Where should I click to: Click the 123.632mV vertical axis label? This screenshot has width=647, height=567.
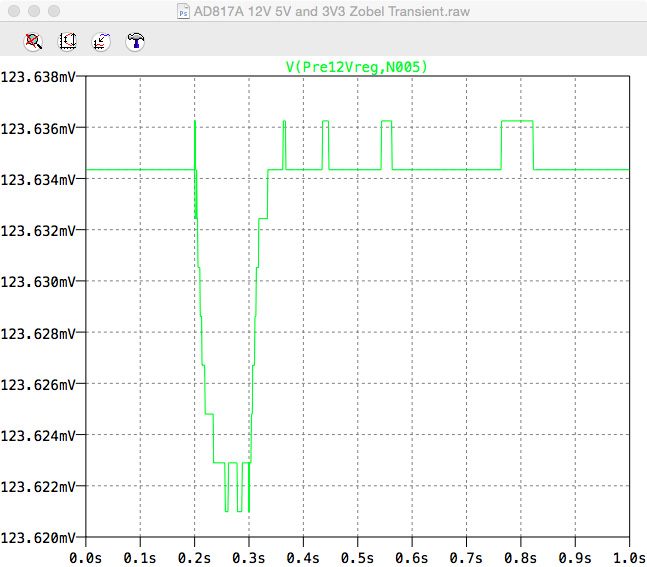click(38, 231)
